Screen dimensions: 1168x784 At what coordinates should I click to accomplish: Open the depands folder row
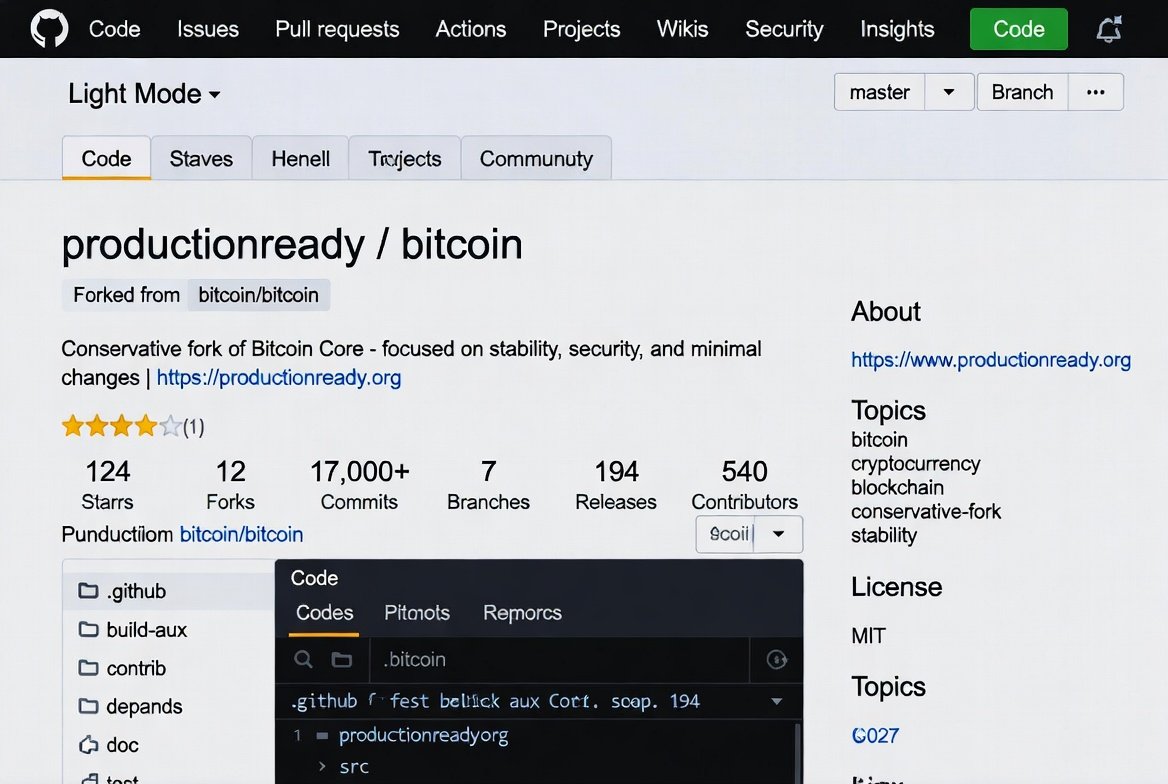(169, 706)
